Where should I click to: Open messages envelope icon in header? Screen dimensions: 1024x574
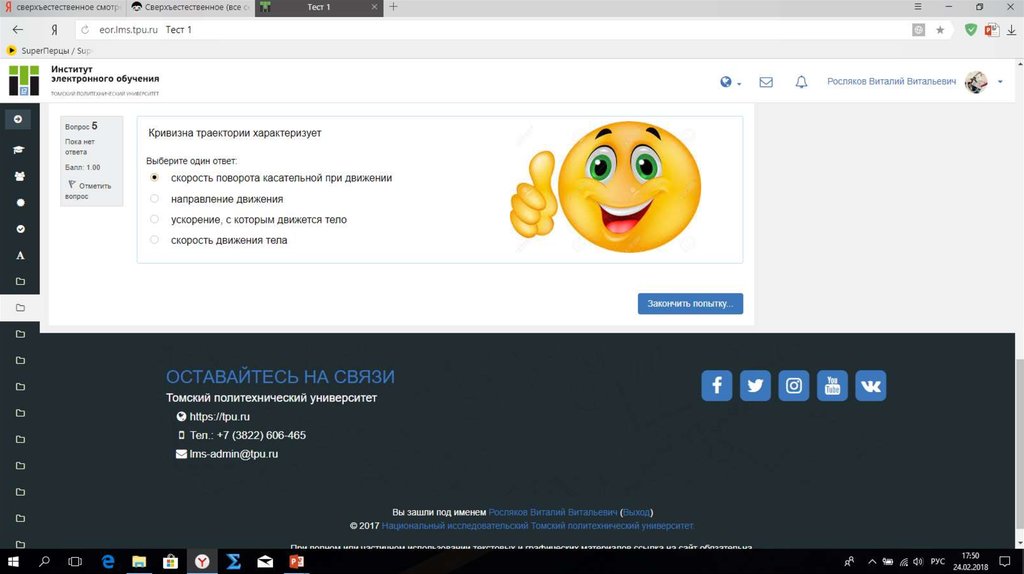click(766, 82)
